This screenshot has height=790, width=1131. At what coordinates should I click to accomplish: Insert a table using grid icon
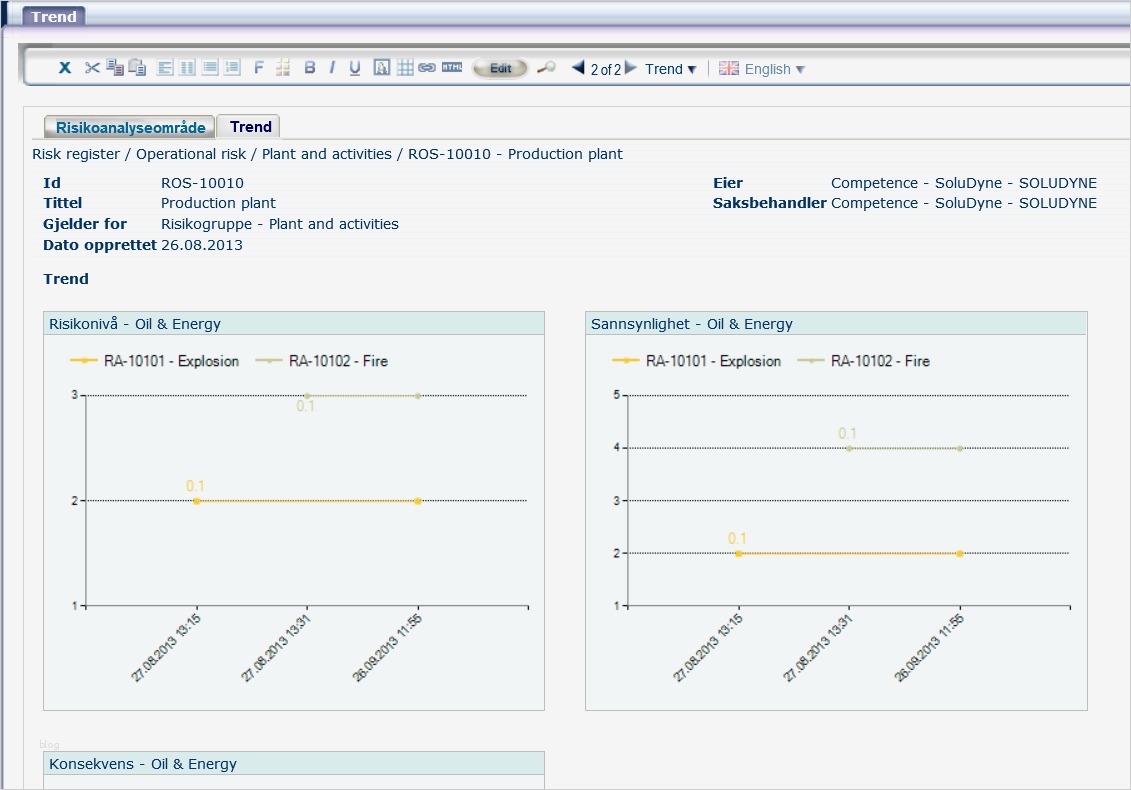point(405,68)
